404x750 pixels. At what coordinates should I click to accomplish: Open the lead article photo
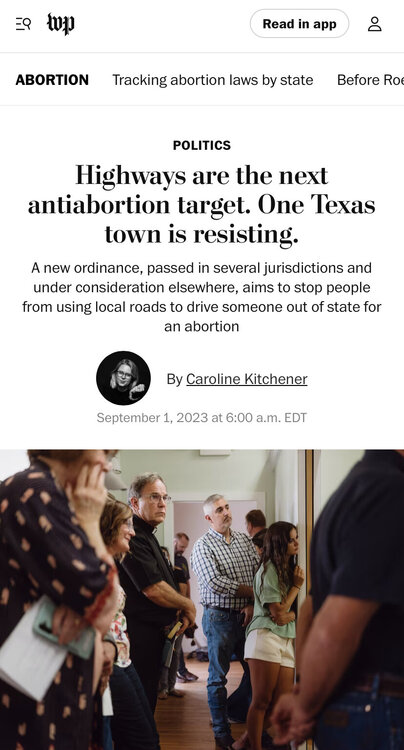coord(202,600)
